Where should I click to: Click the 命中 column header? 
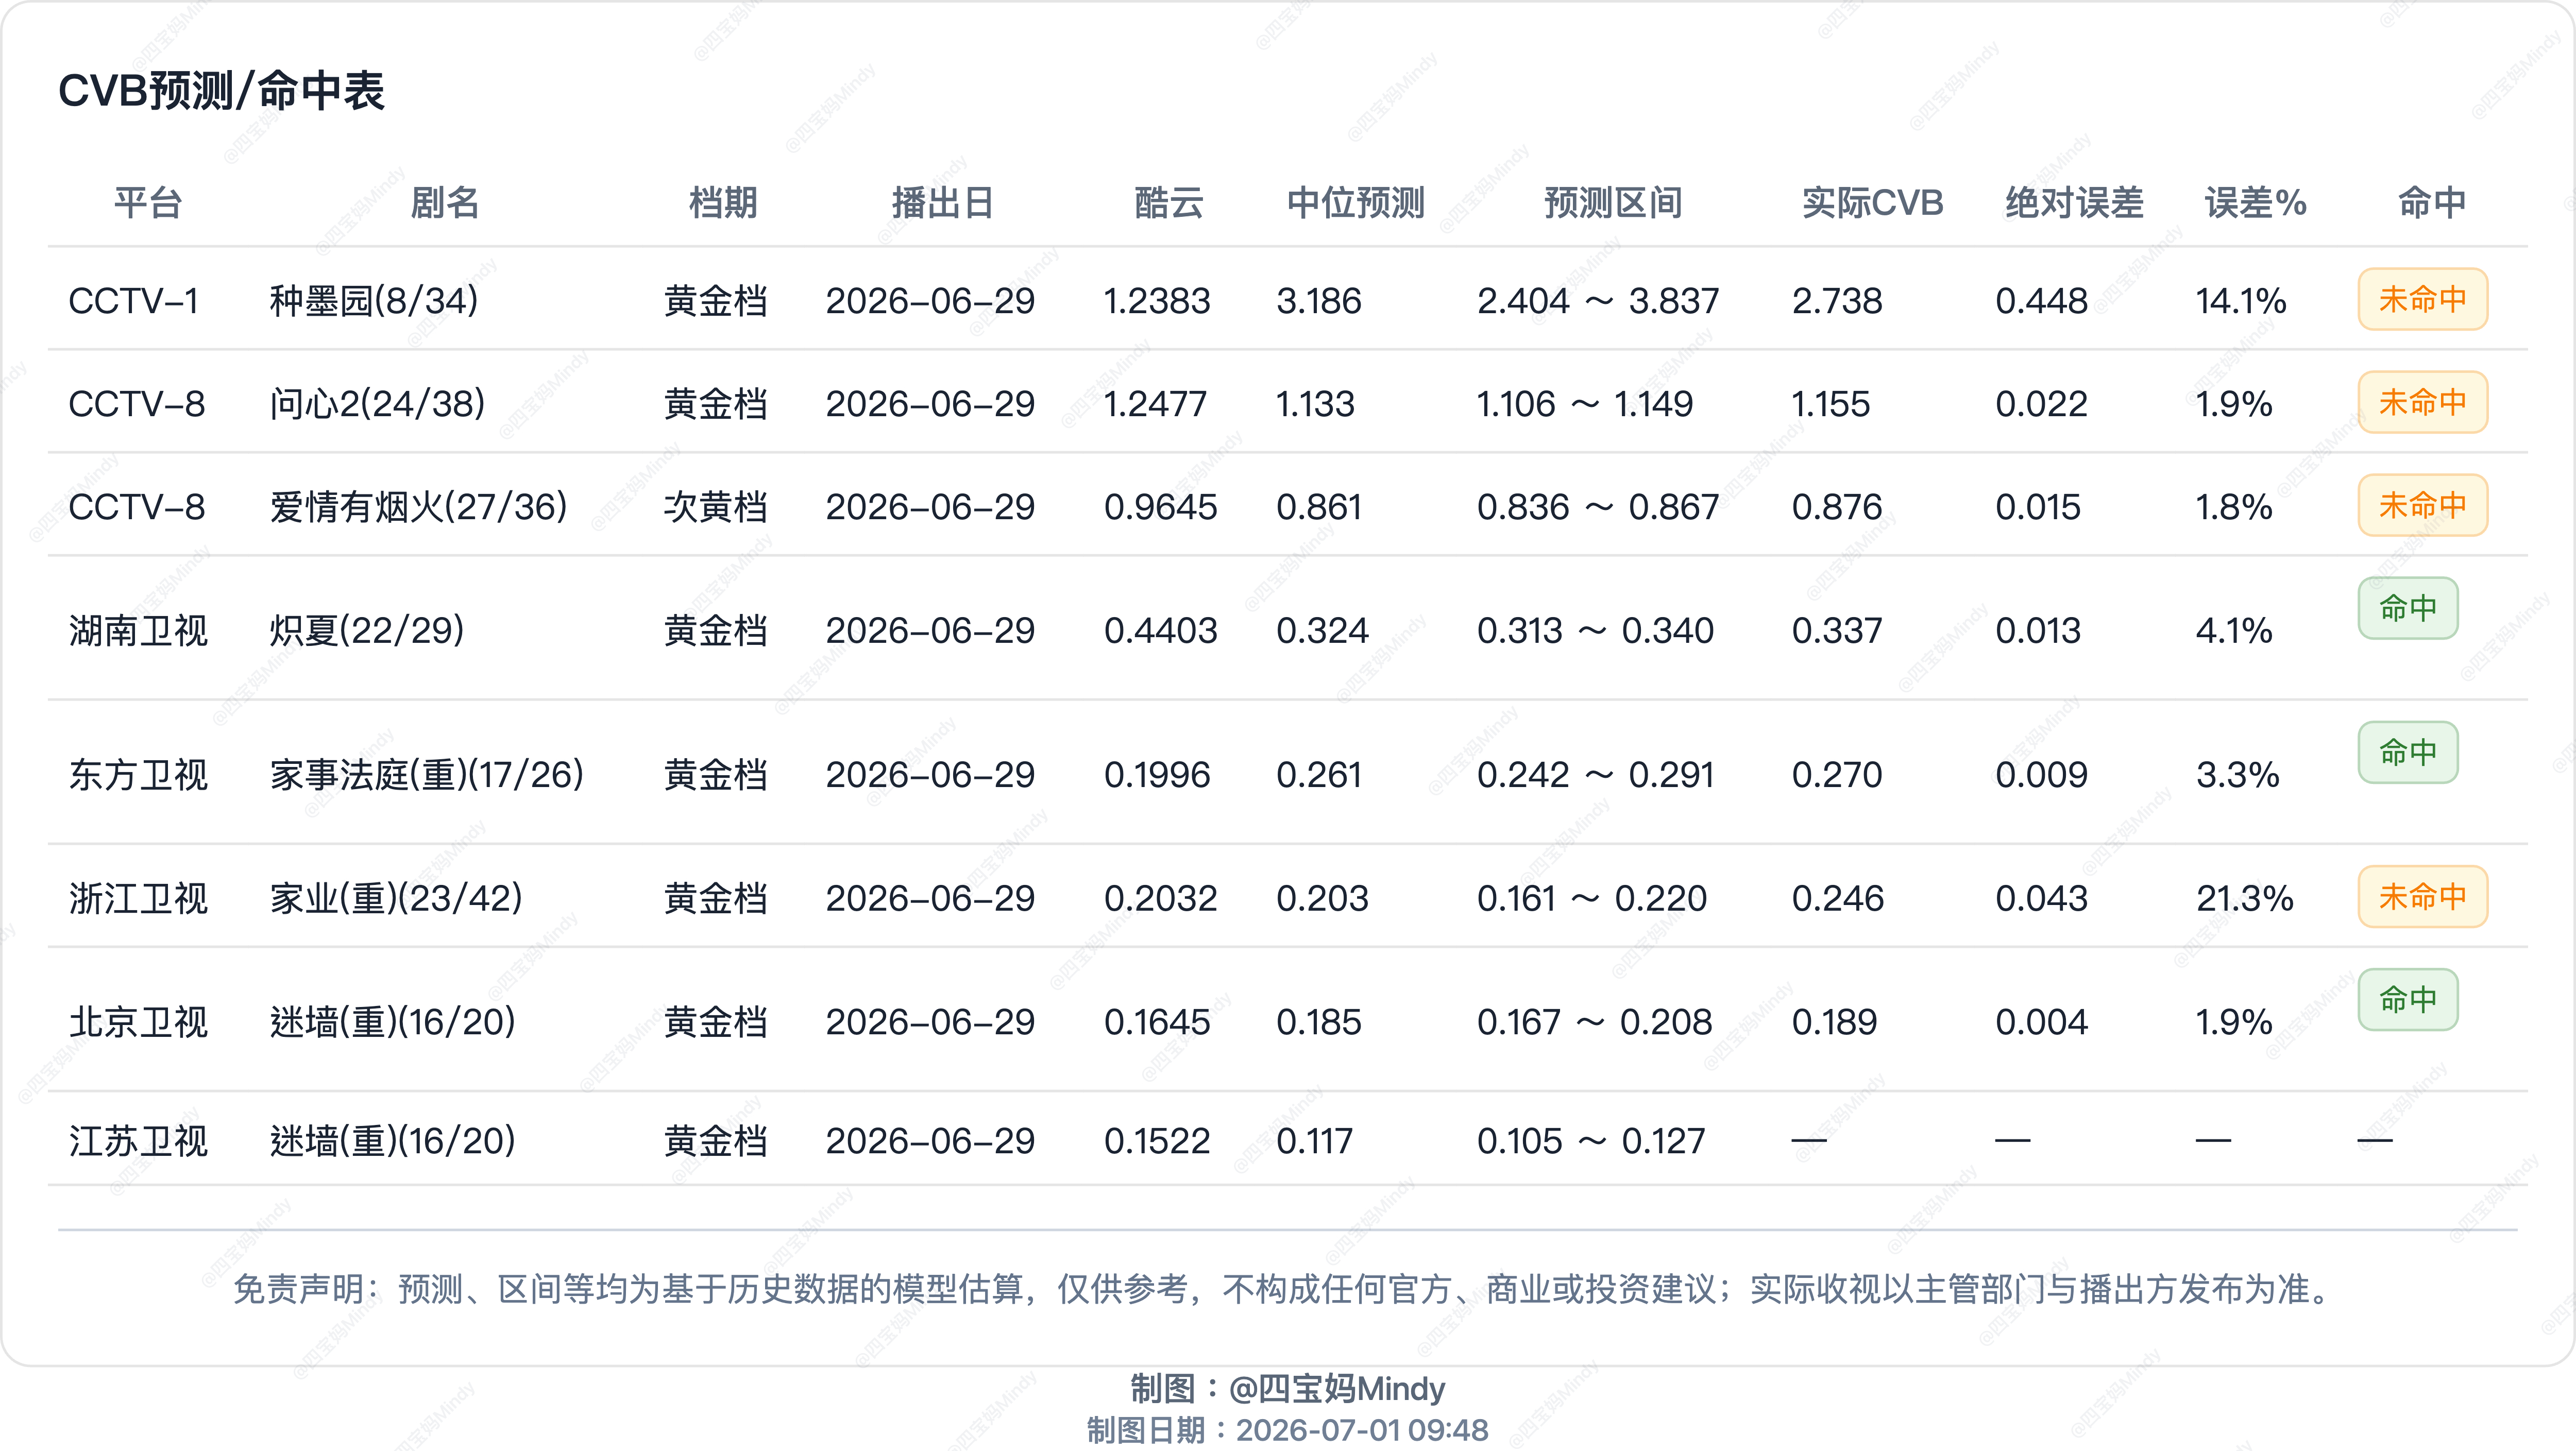[2432, 203]
